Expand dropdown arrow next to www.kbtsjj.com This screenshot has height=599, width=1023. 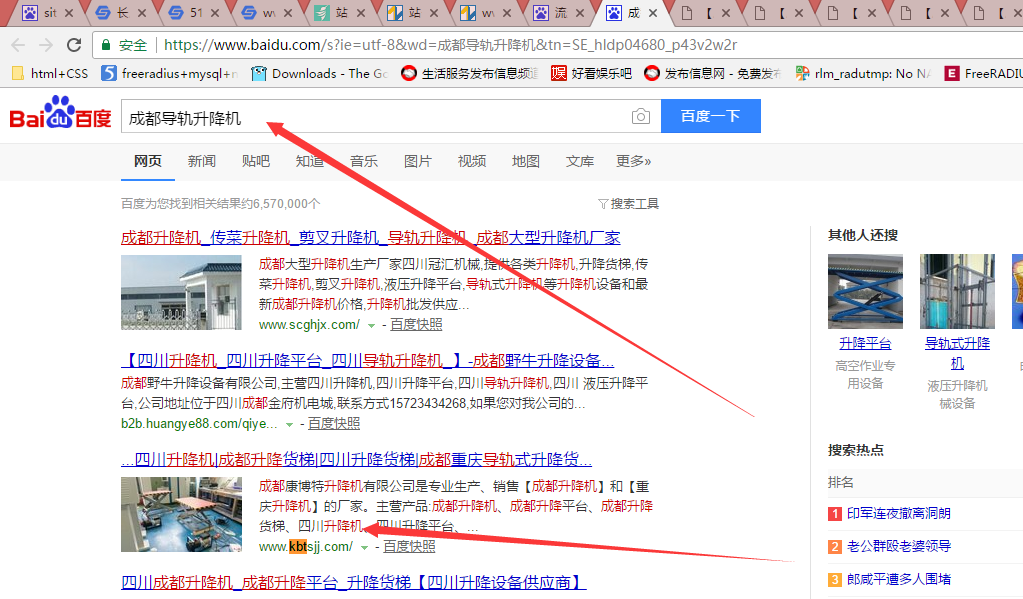point(364,547)
